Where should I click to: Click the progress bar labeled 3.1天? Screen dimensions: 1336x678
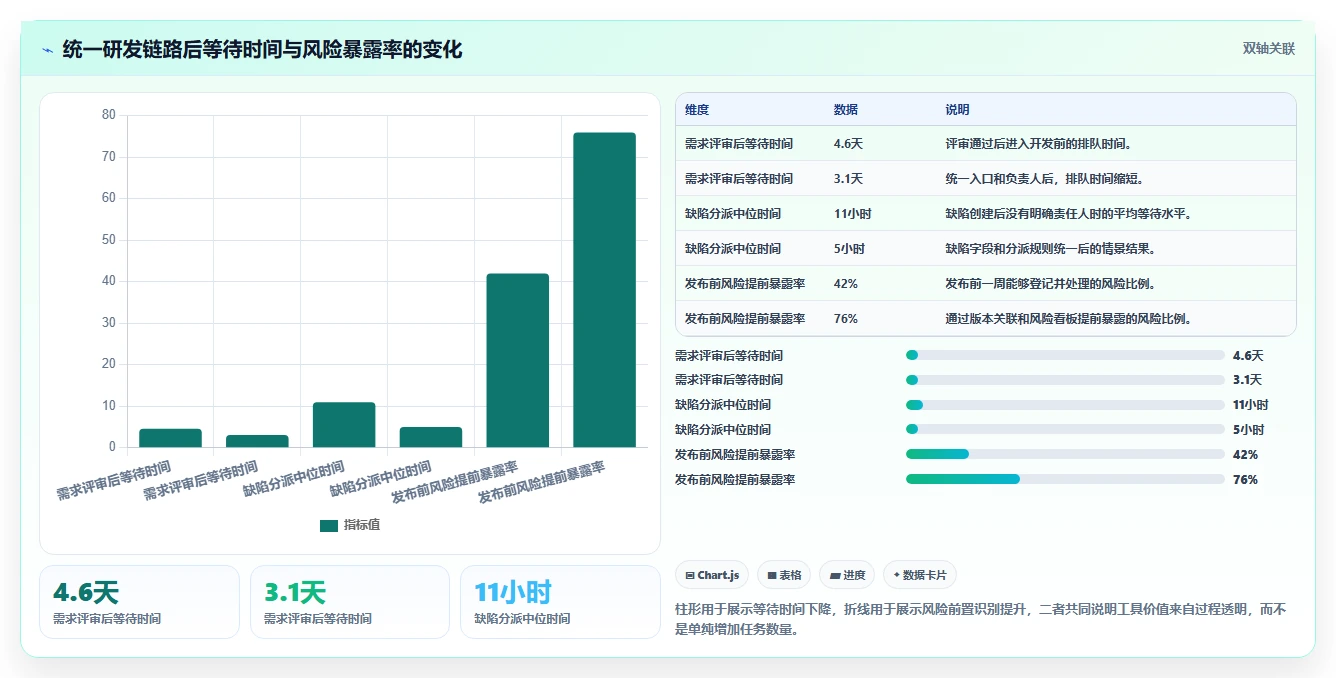pyautogui.click(x=1065, y=380)
